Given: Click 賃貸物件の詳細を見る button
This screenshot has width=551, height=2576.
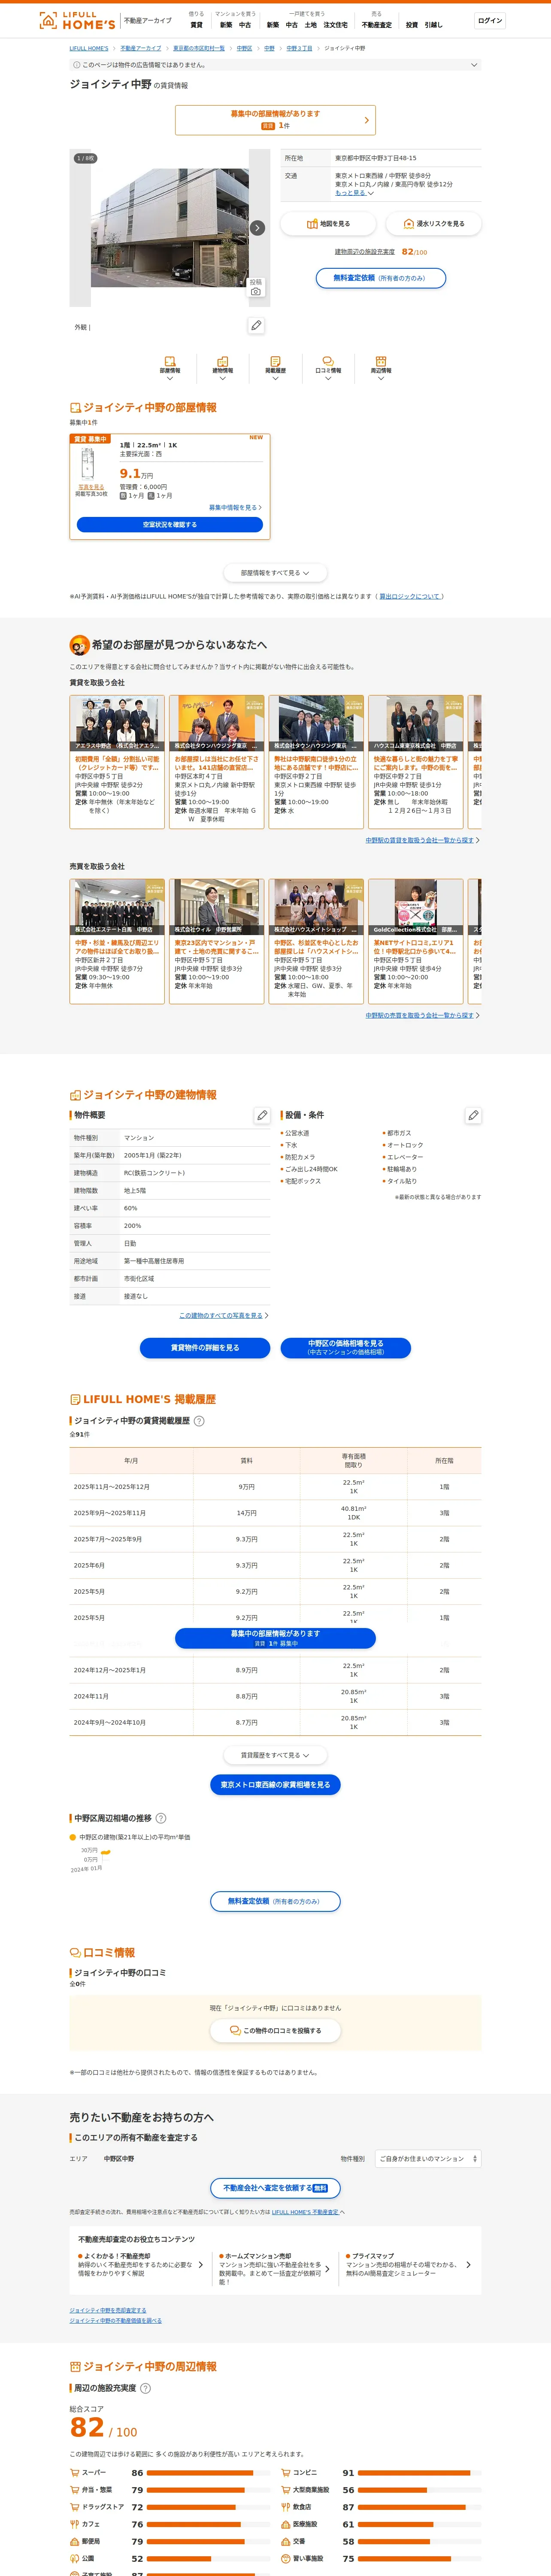Looking at the screenshot, I should point(205,1348).
